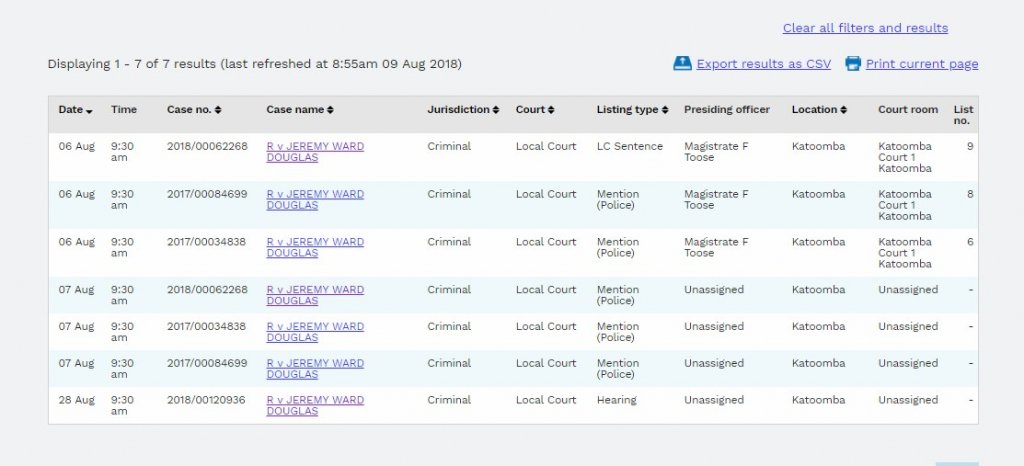The image size is (1024, 466).
Task: Click the Export CSV download icon
Action: pos(682,64)
